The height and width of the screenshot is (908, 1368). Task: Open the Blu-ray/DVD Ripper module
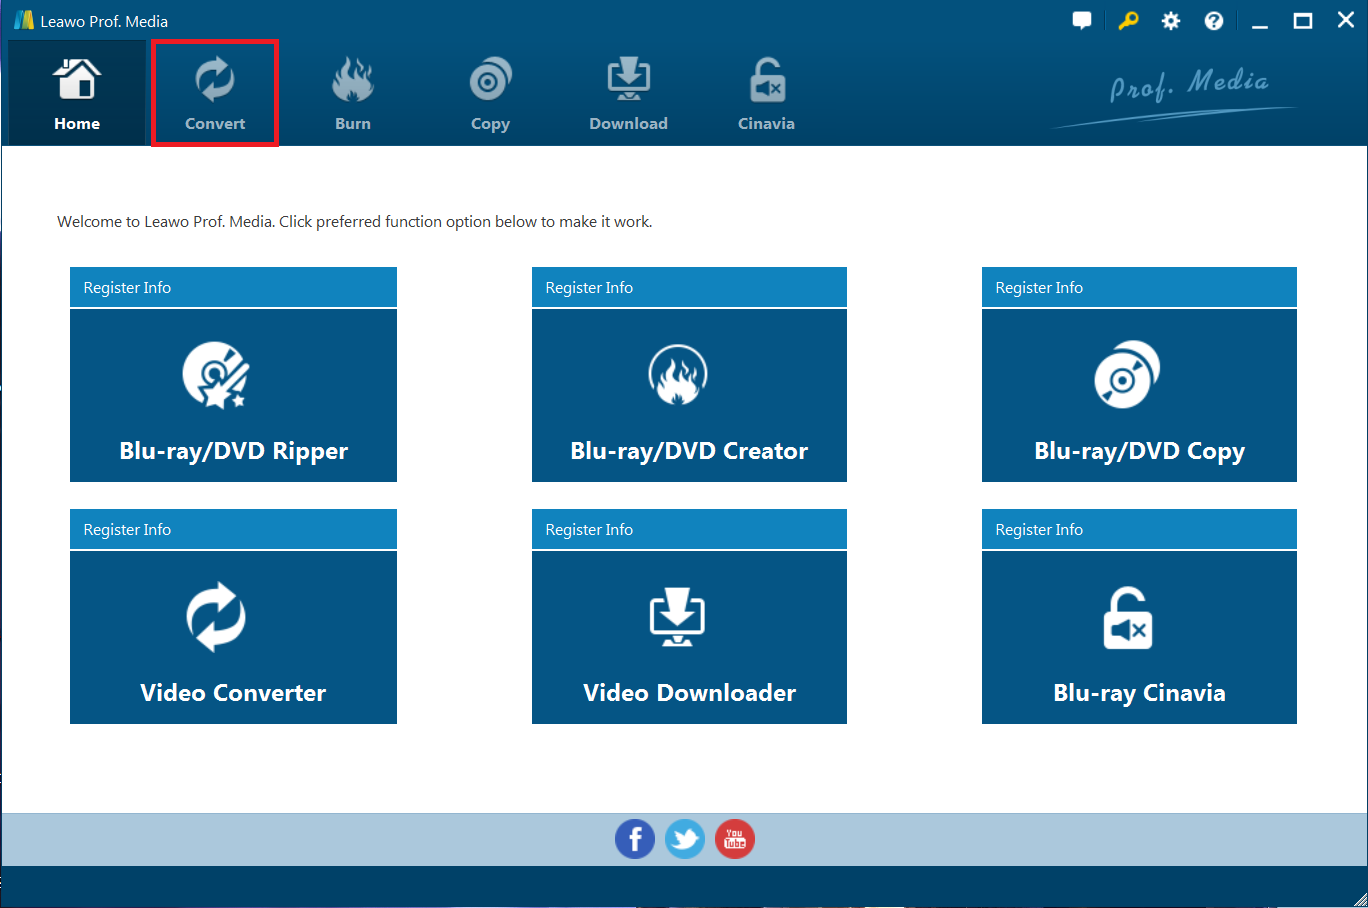[233, 395]
